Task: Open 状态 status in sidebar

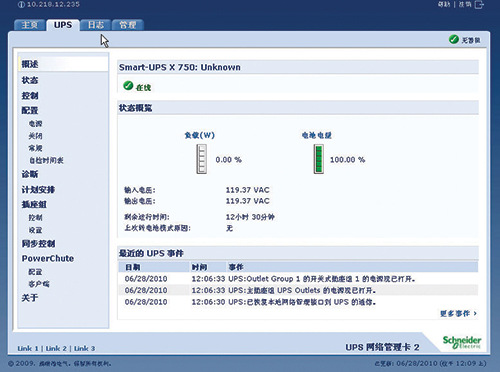Action: coord(30,80)
